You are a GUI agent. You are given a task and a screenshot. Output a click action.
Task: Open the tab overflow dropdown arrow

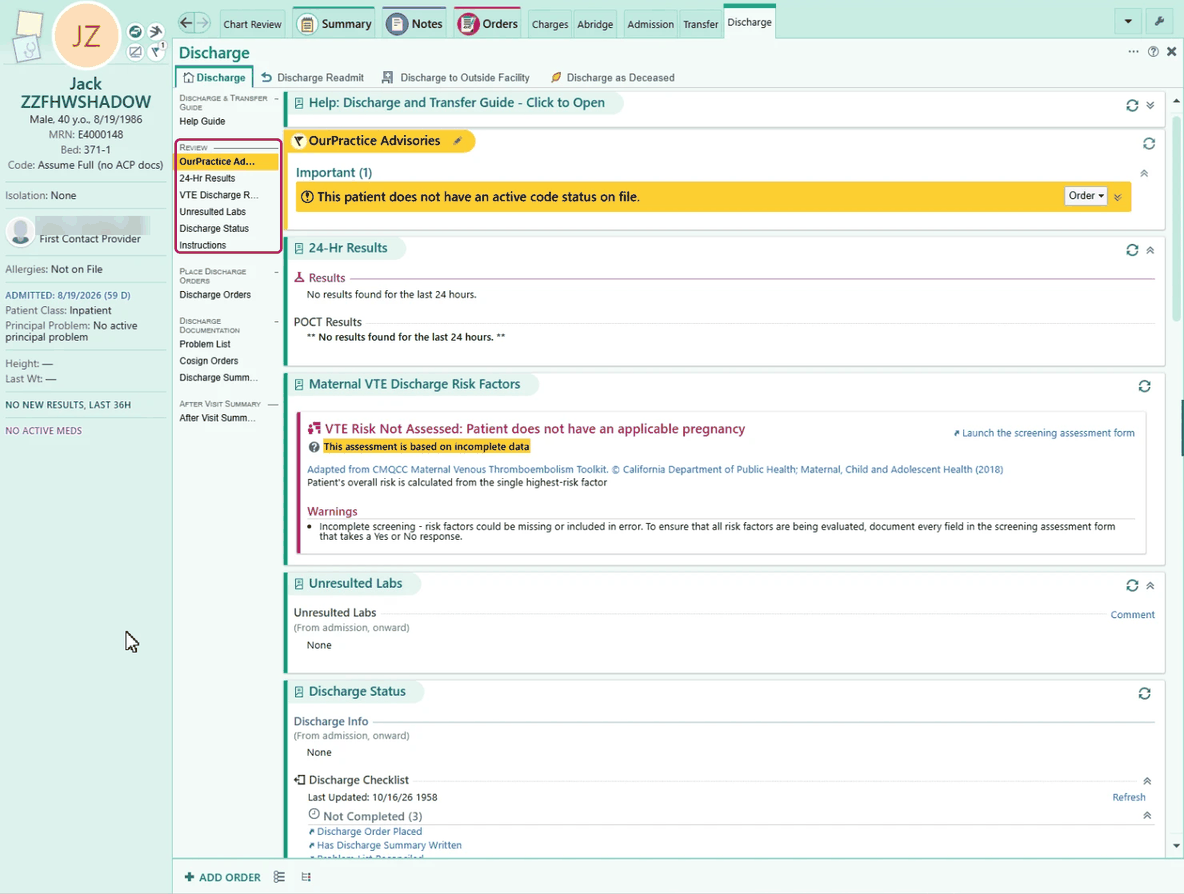coord(1128,21)
